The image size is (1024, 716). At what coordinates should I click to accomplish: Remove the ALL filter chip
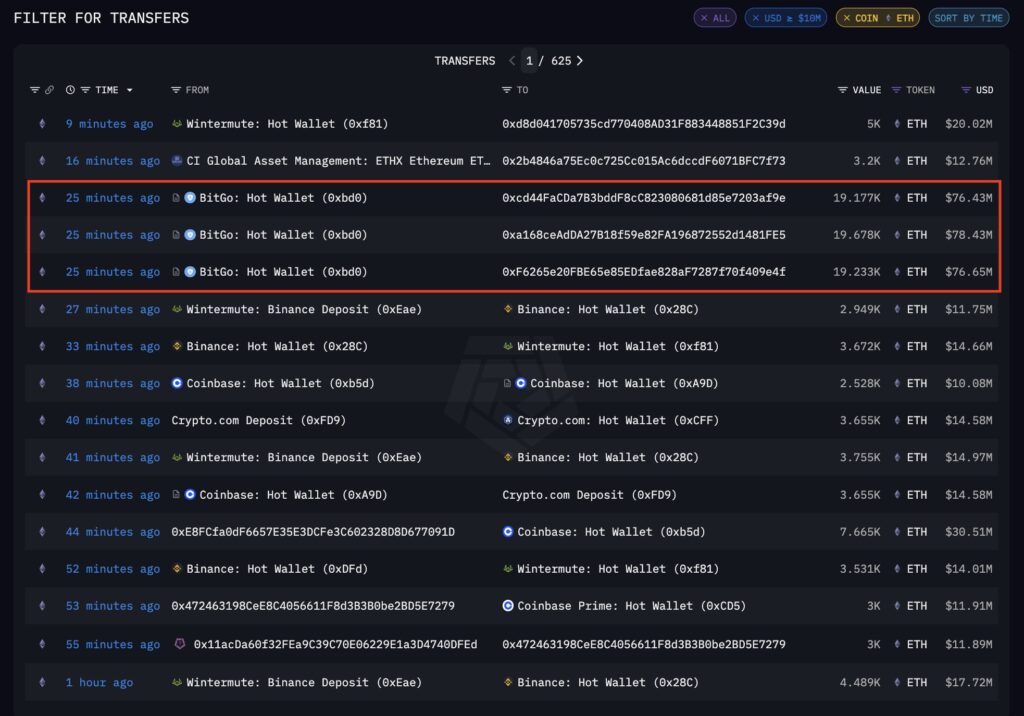pos(703,18)
